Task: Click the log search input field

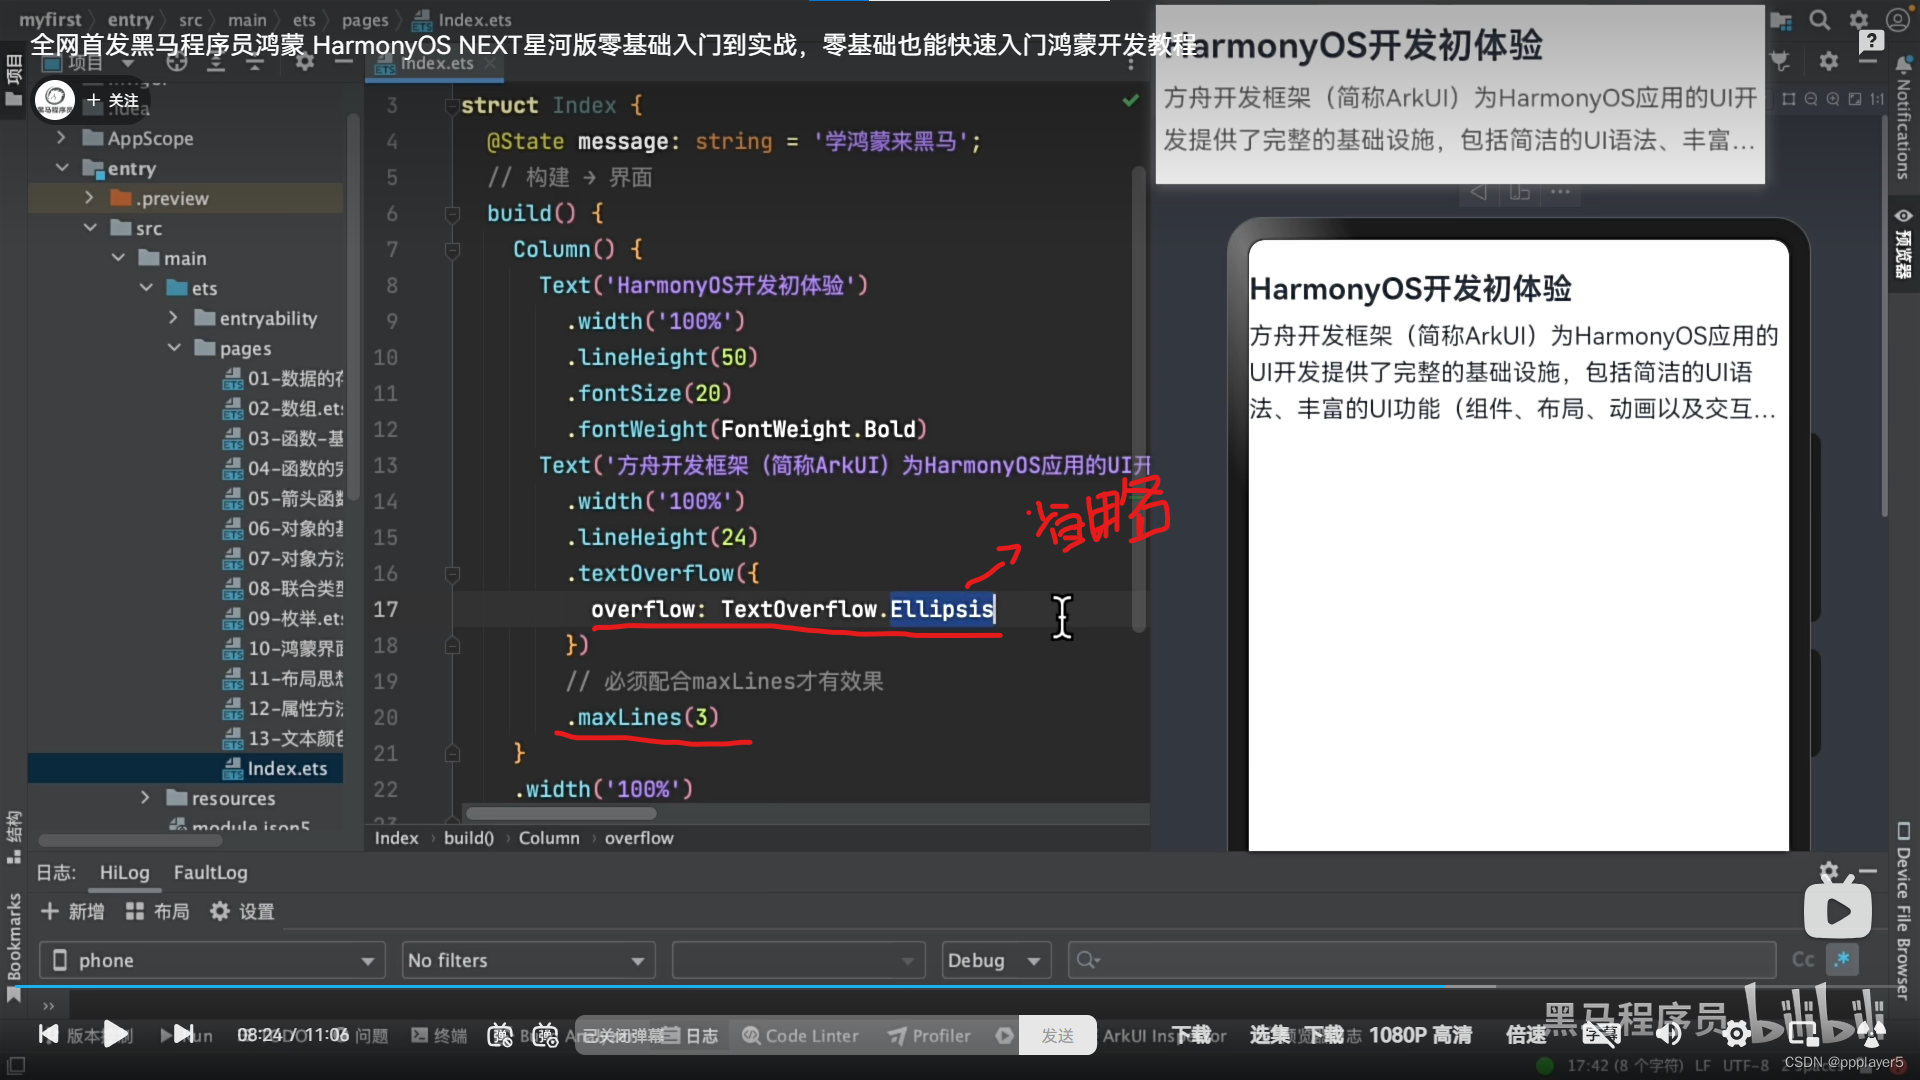Action: [1420, 960]
